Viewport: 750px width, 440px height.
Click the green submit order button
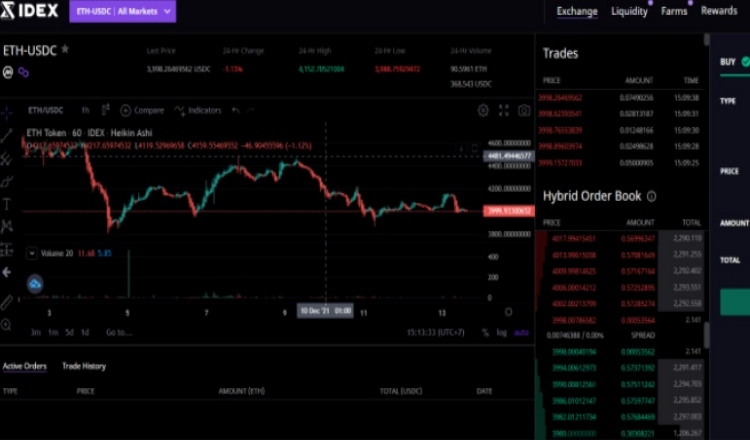tap(735, 301)
